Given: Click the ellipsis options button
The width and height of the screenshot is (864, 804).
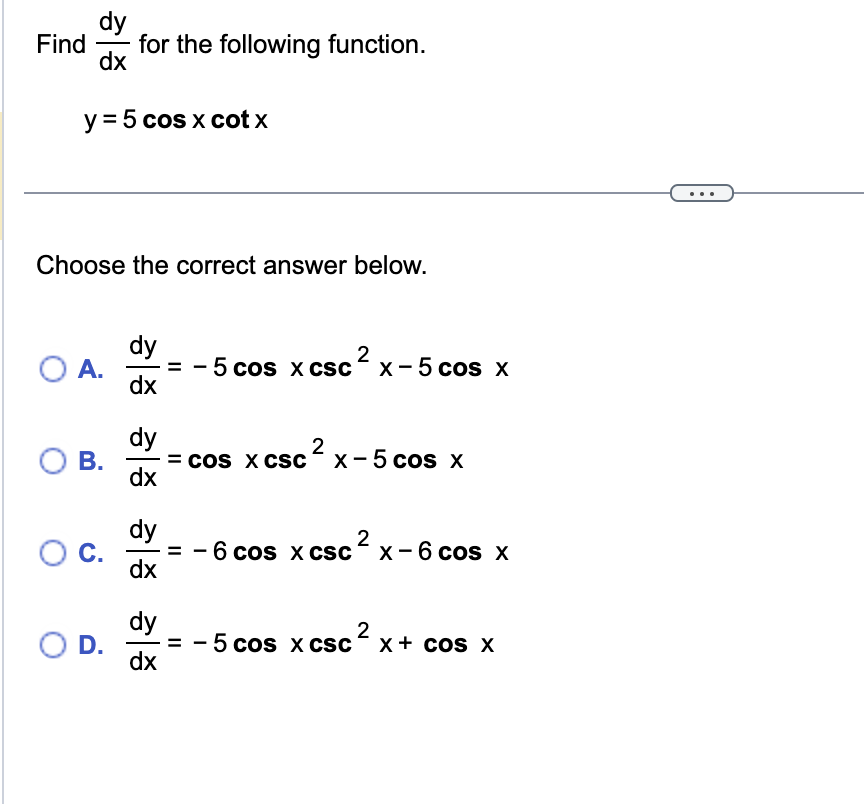Looking at the screenshot, I should pos(702,192).
